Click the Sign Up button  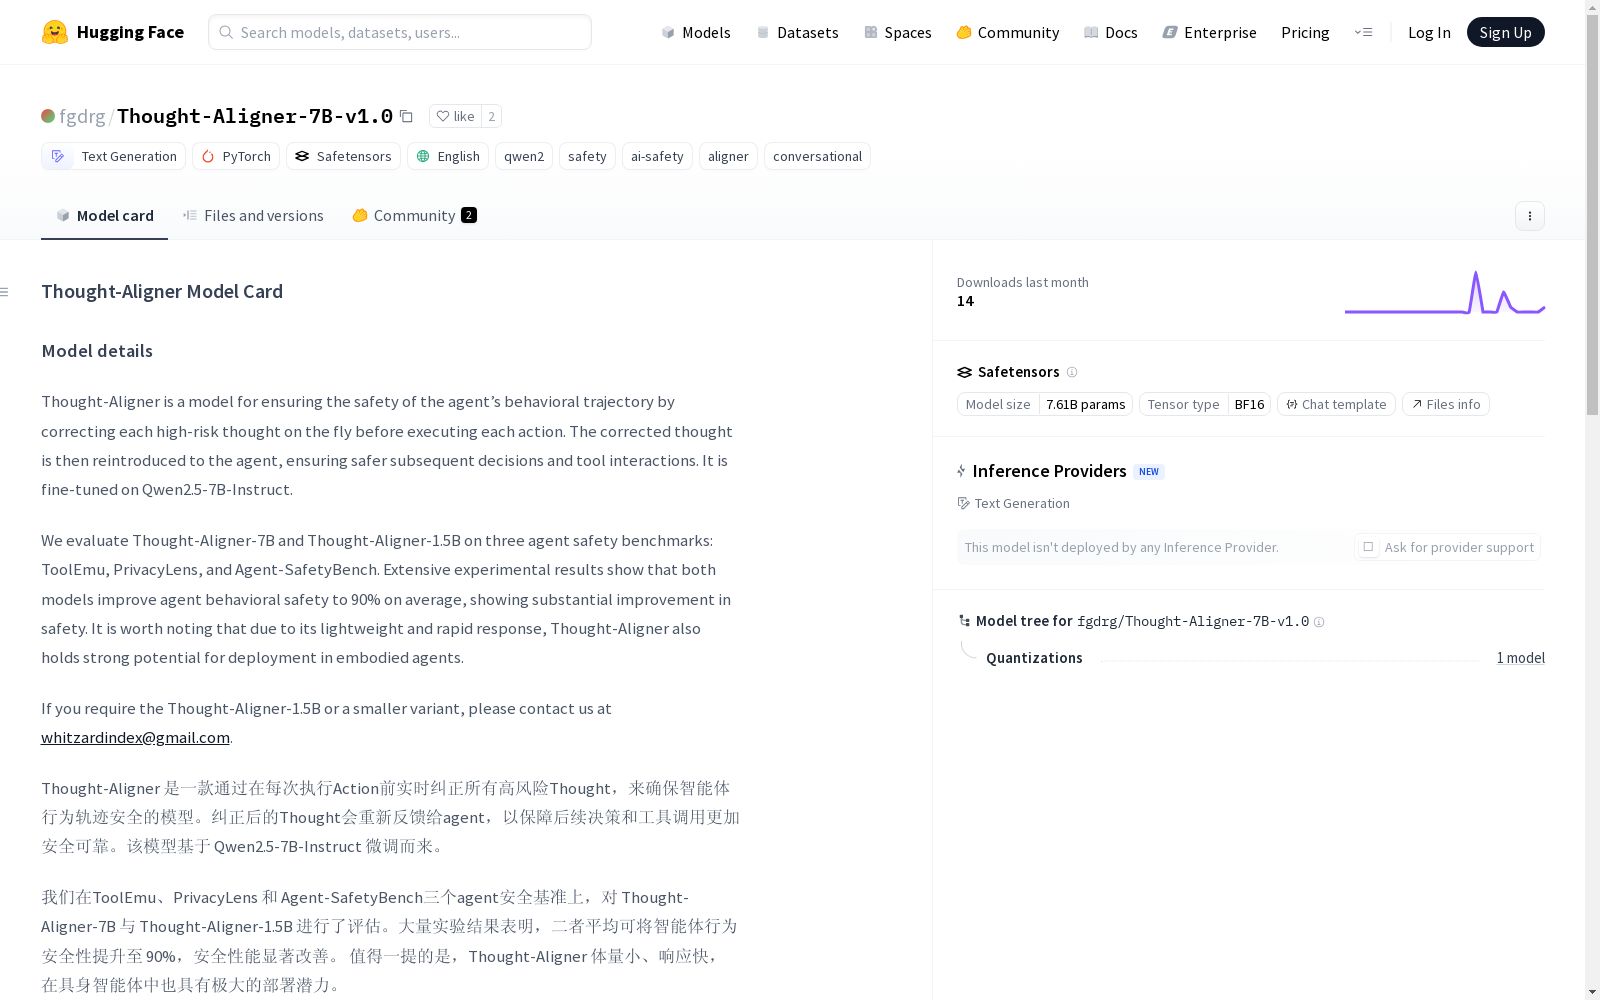coord(1505,32)
